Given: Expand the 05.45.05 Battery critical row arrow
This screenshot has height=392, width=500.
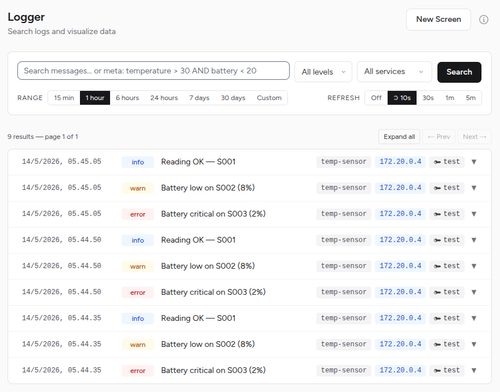Looking at the screenshot, I should click(474, 214).
